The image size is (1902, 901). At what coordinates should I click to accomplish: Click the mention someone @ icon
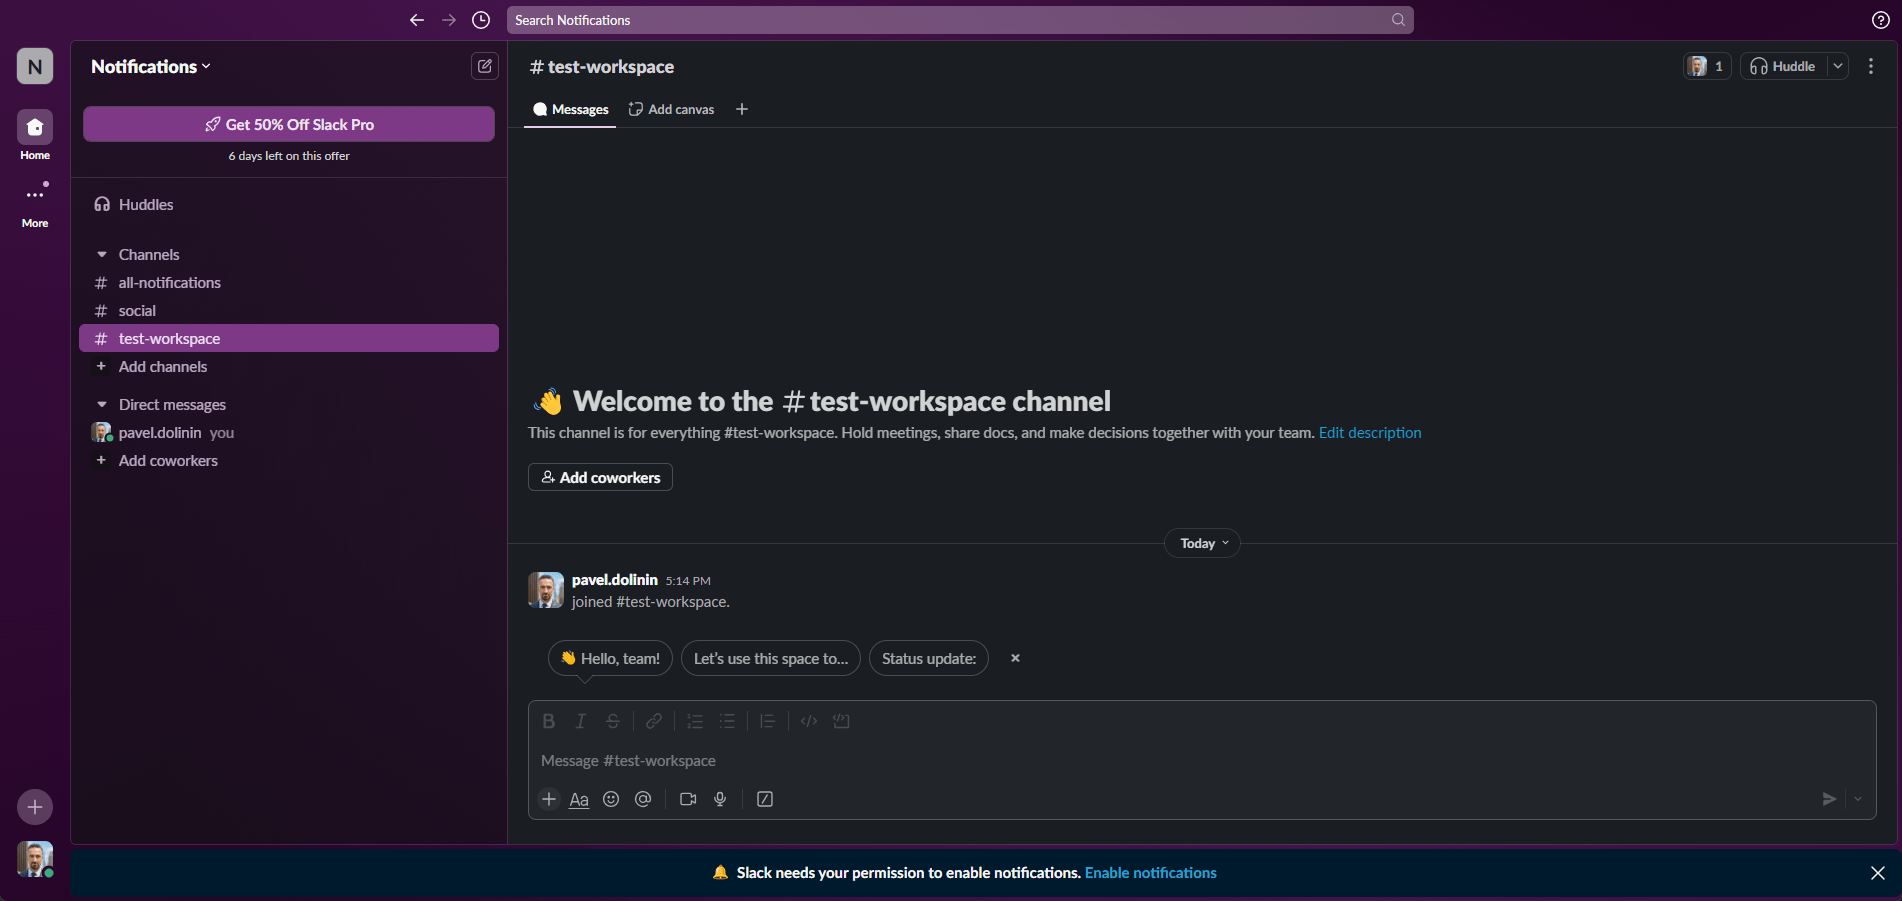coord(643,799)
